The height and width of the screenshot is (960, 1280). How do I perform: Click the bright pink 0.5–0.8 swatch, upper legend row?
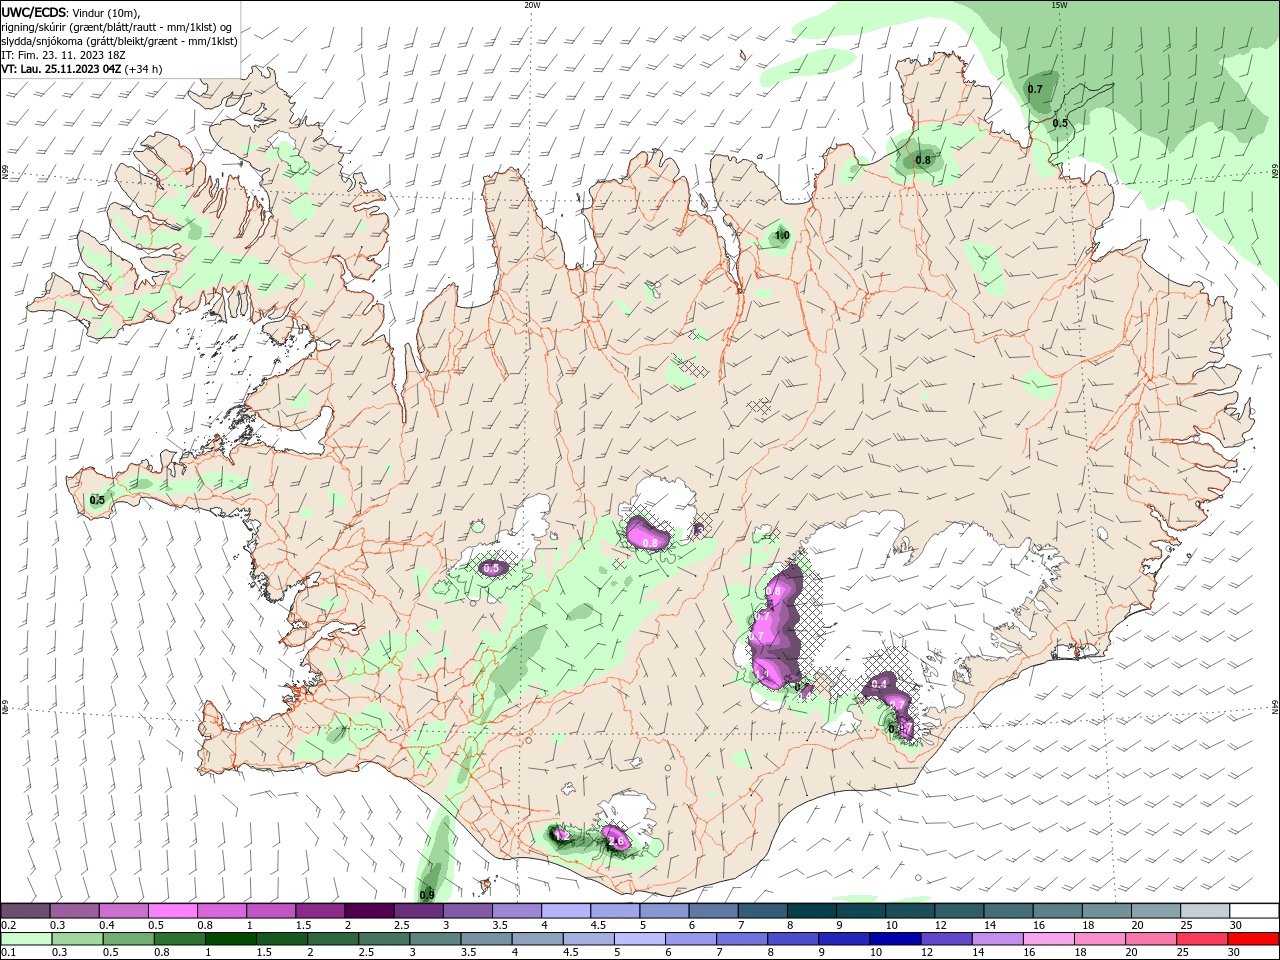[x=172, y=911]
